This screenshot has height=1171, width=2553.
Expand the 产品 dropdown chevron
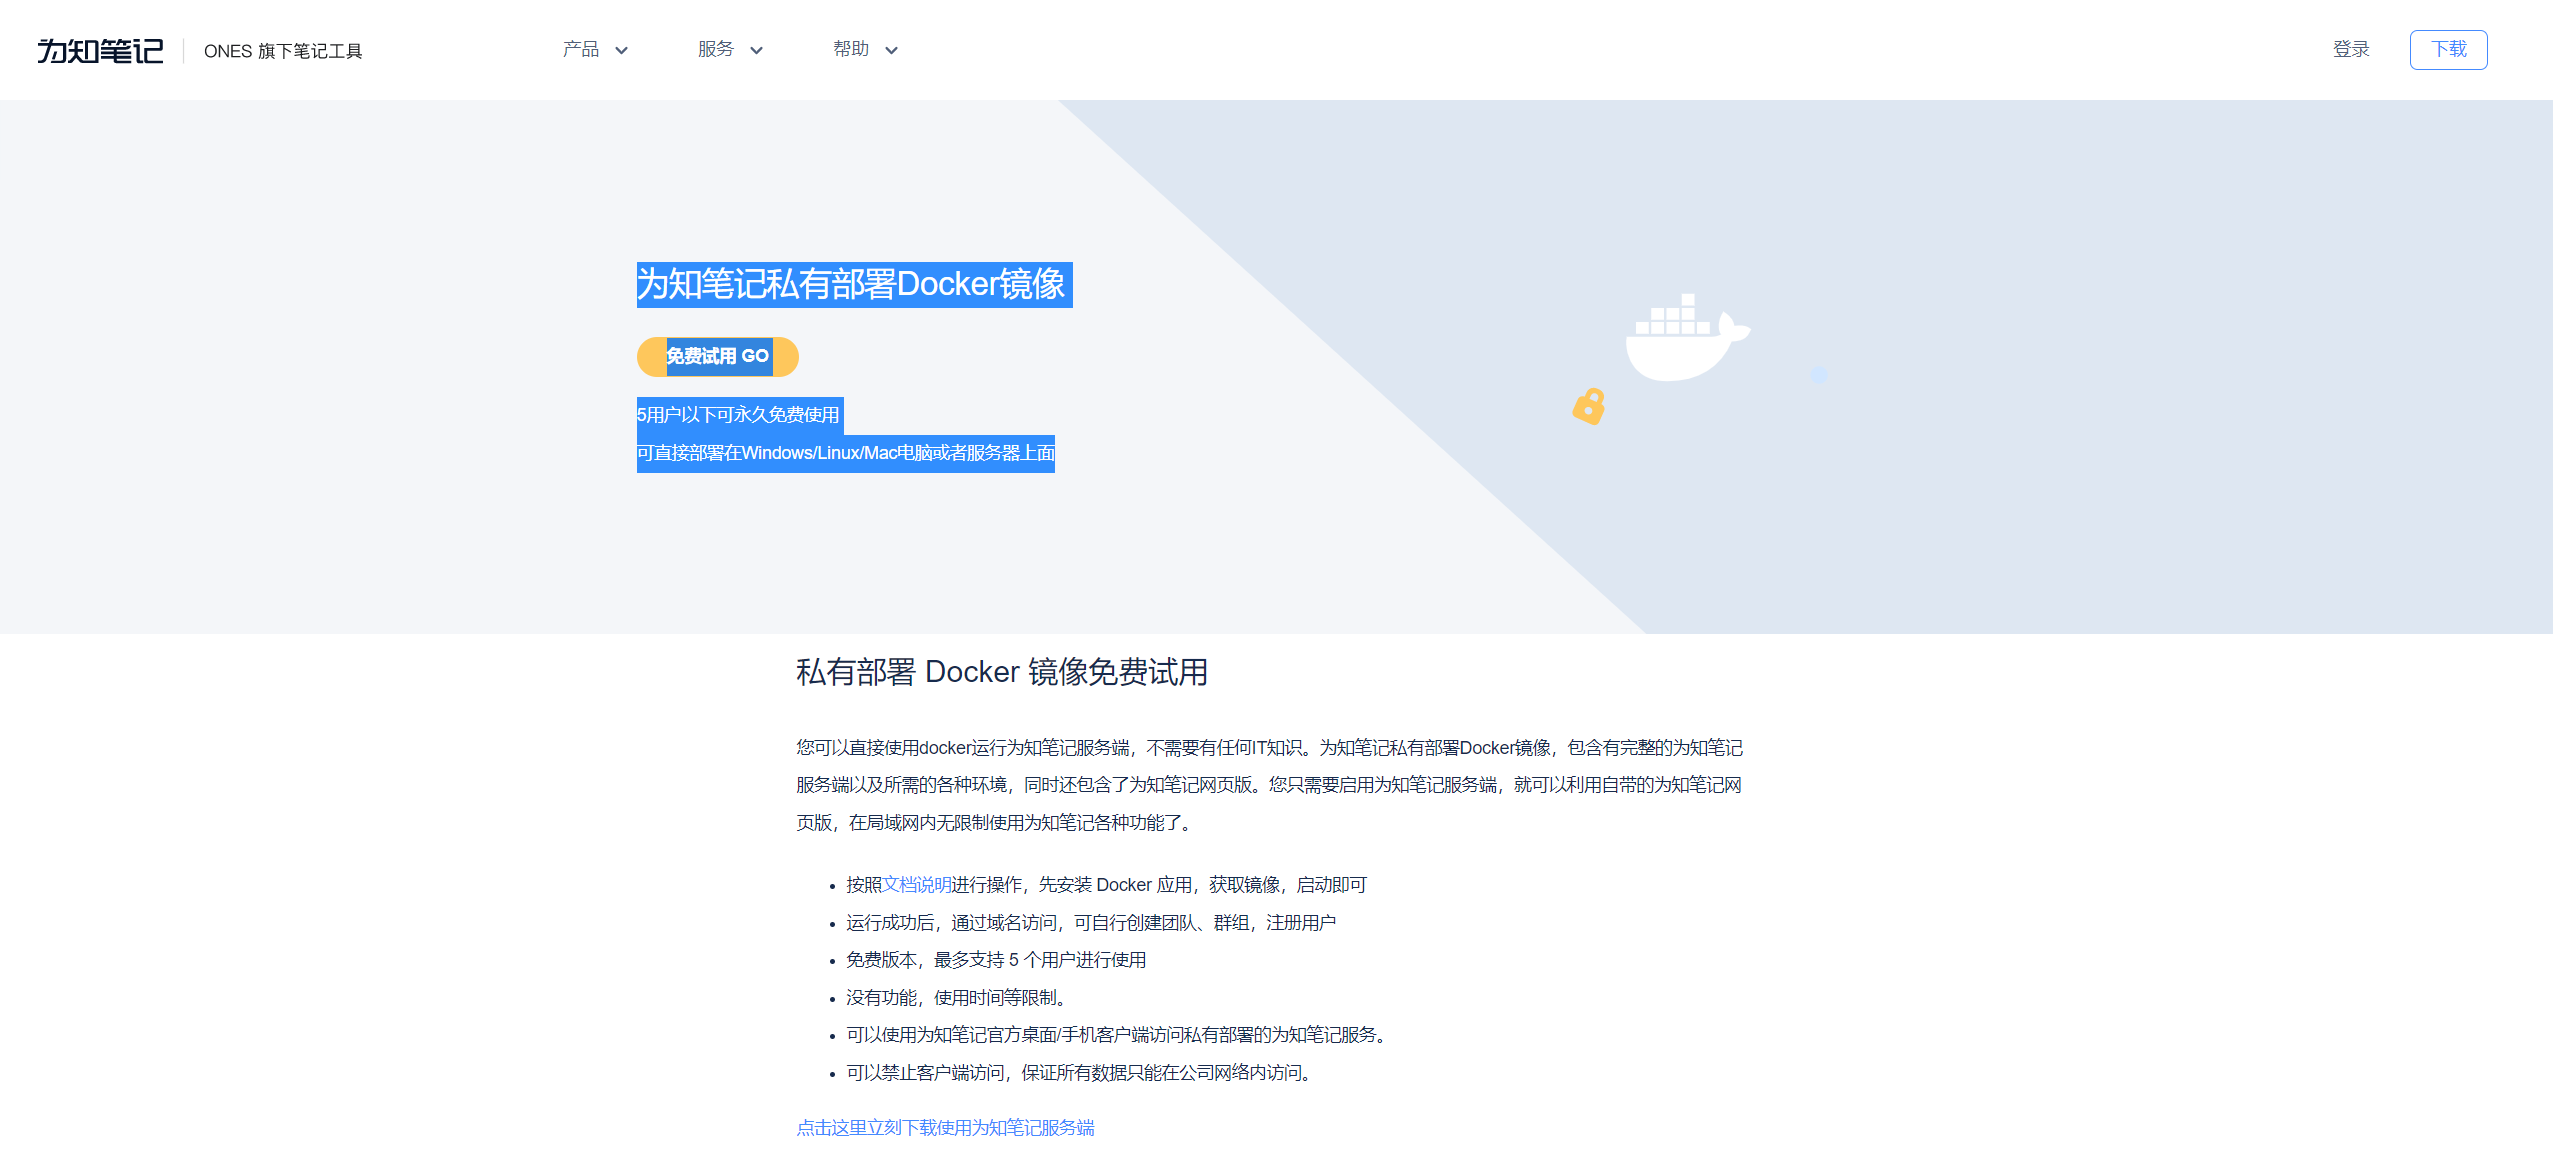[x=621, y=50]
